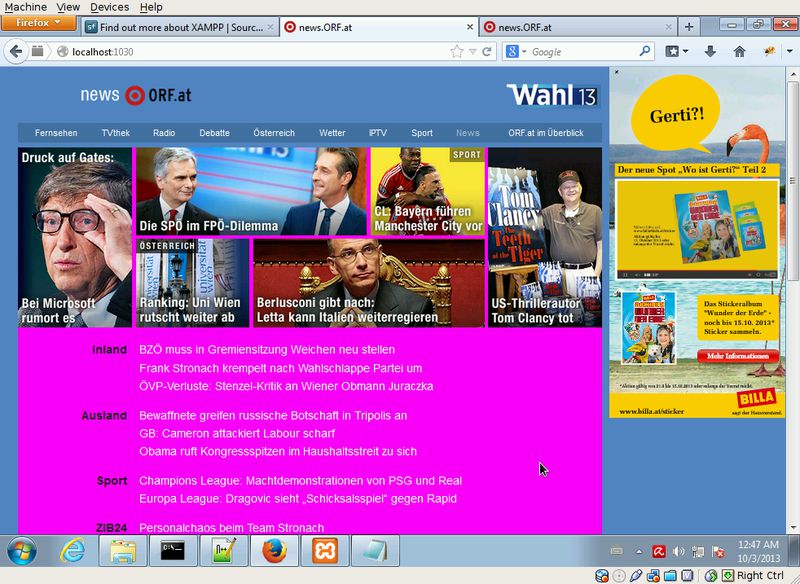Open the Obama Kongressspitzen headline link
Screen dimensions: 800x584
(x=278, y=451)
